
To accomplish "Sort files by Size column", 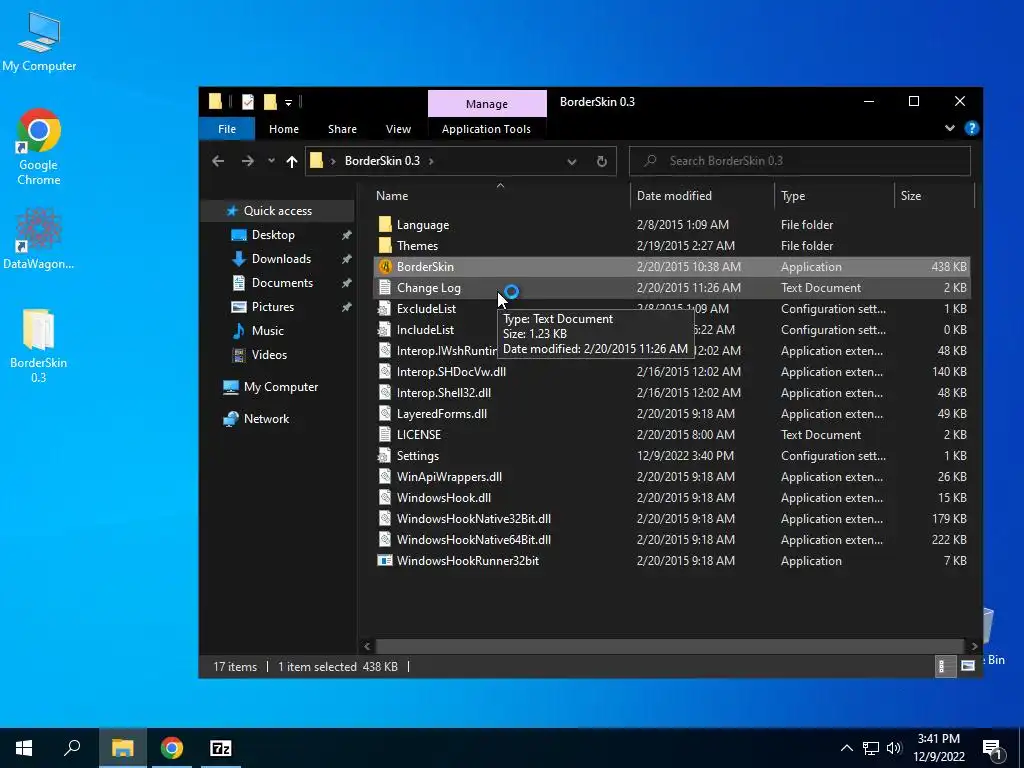I will click(x=934, y=195).
